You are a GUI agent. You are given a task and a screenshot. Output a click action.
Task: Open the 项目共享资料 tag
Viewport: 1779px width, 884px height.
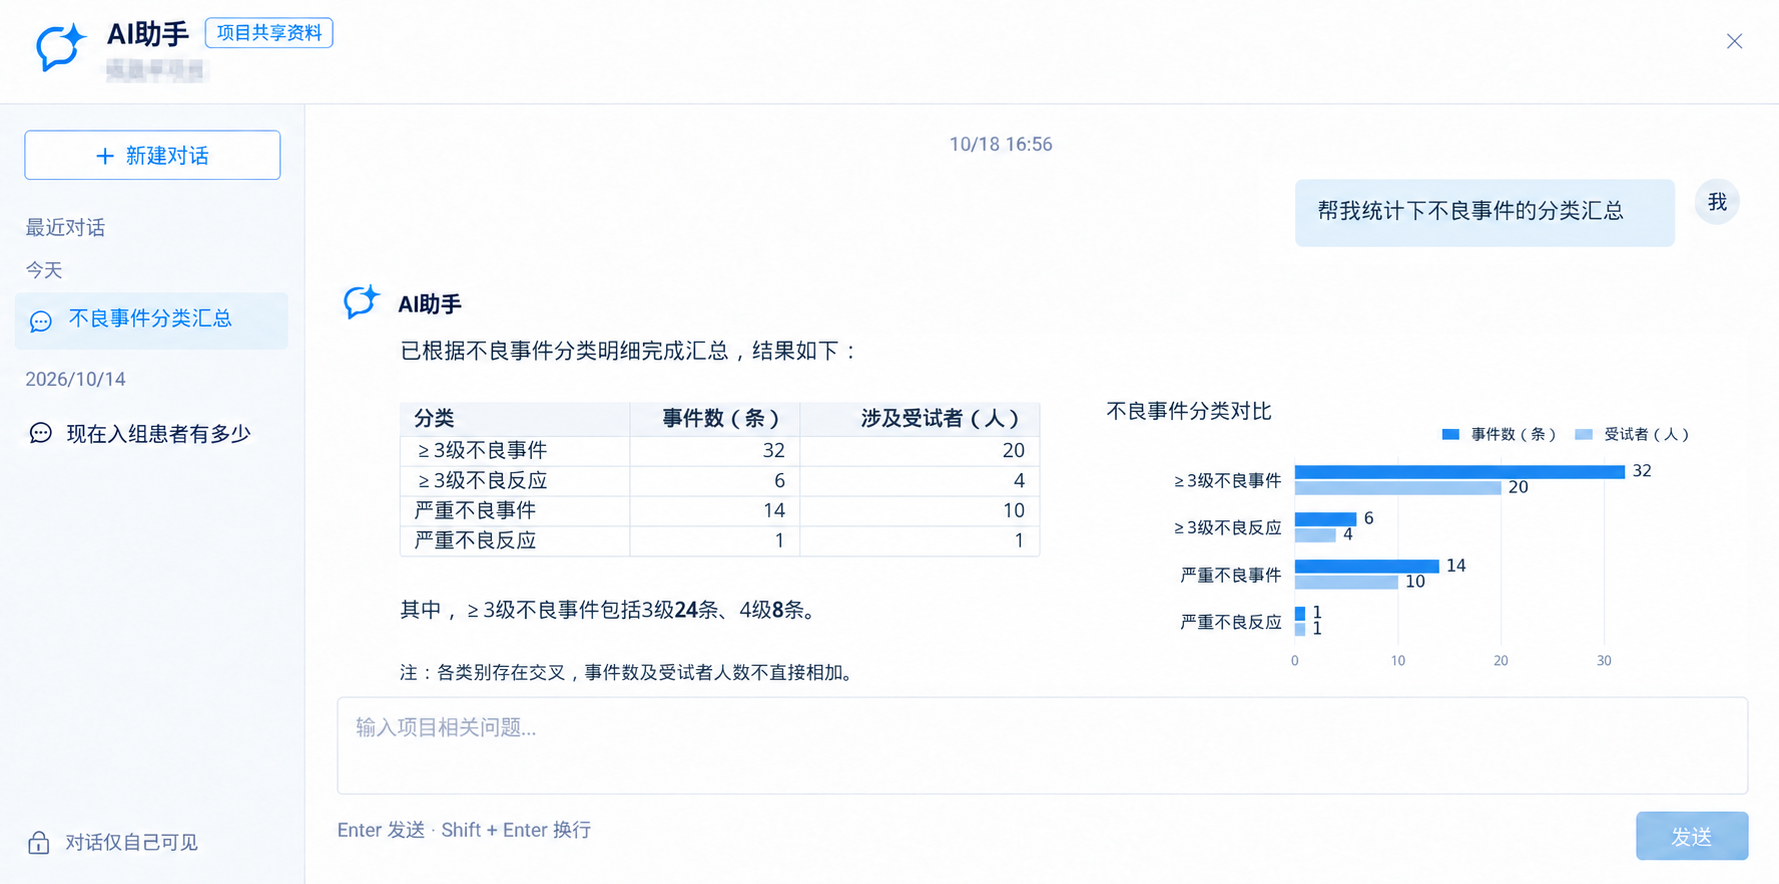point(269,33)
